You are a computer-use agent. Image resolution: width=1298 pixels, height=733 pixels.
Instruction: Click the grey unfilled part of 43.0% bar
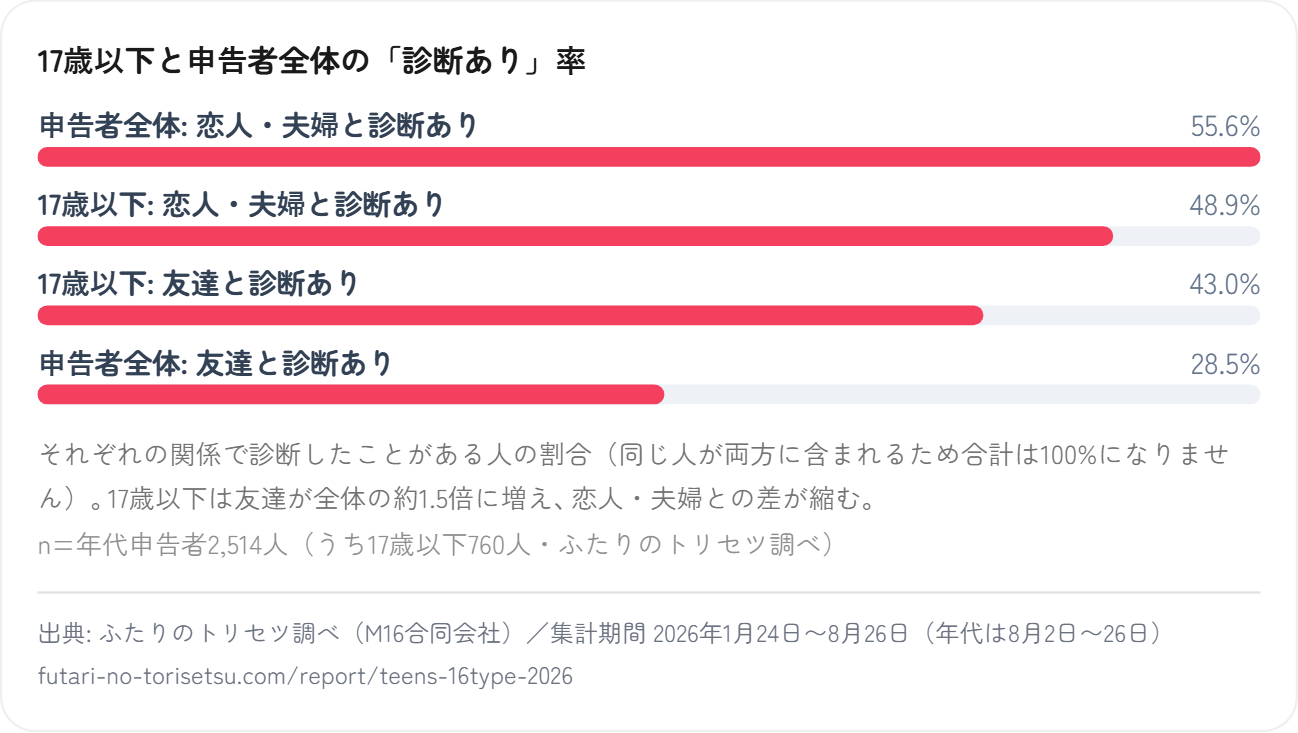pyautogui.click(x=1121, y=315)
